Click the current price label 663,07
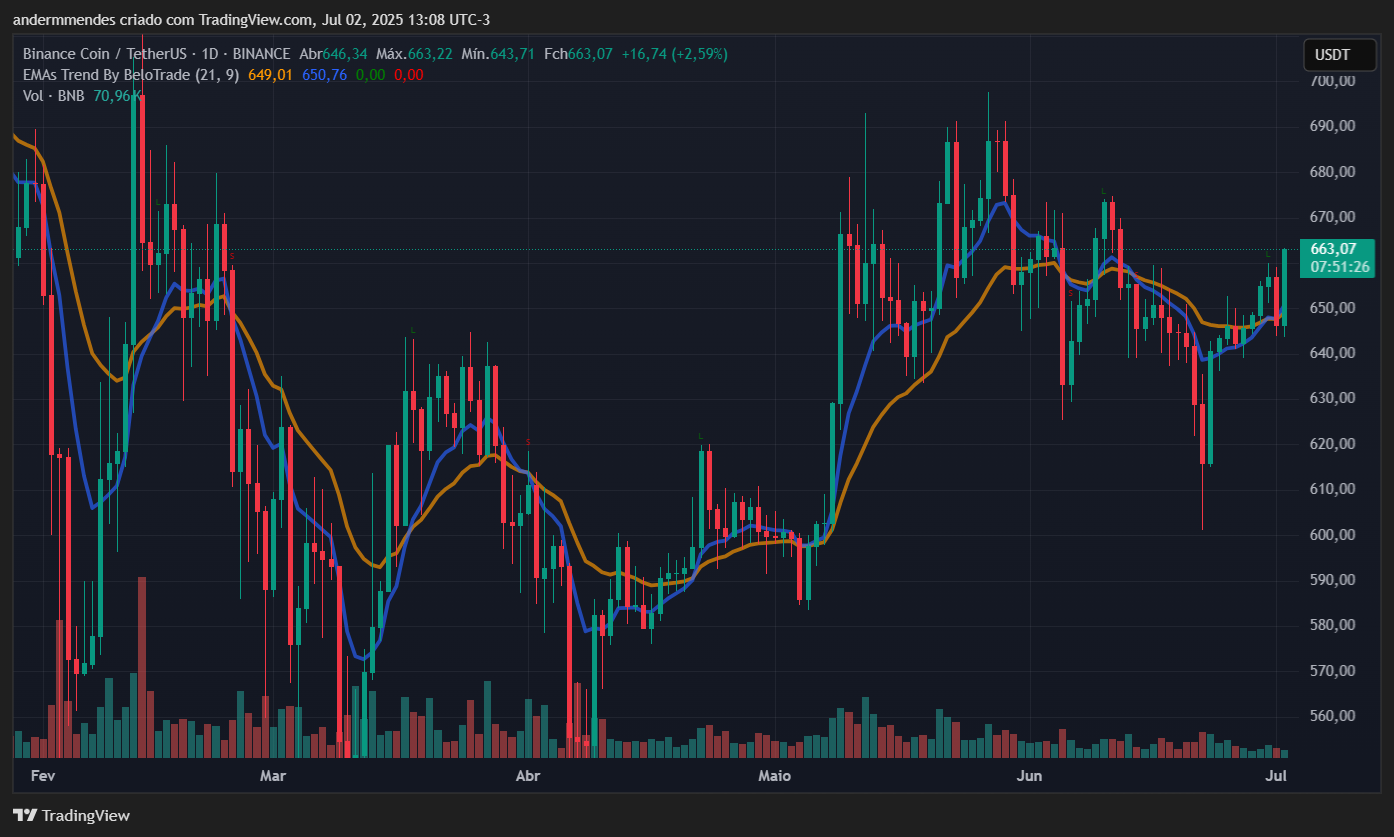Viewport: 1394px width, 837px height. [1333, 249]
